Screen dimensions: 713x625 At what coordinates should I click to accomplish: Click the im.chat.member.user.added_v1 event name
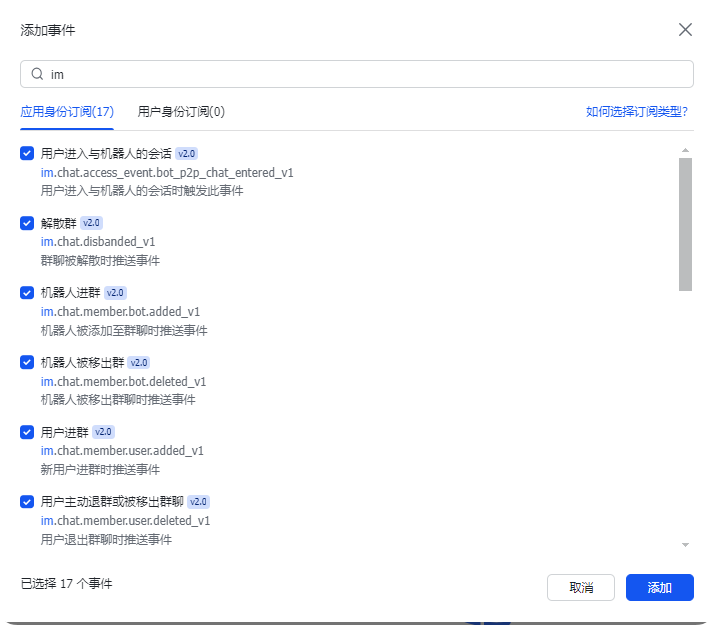[122, 451]
